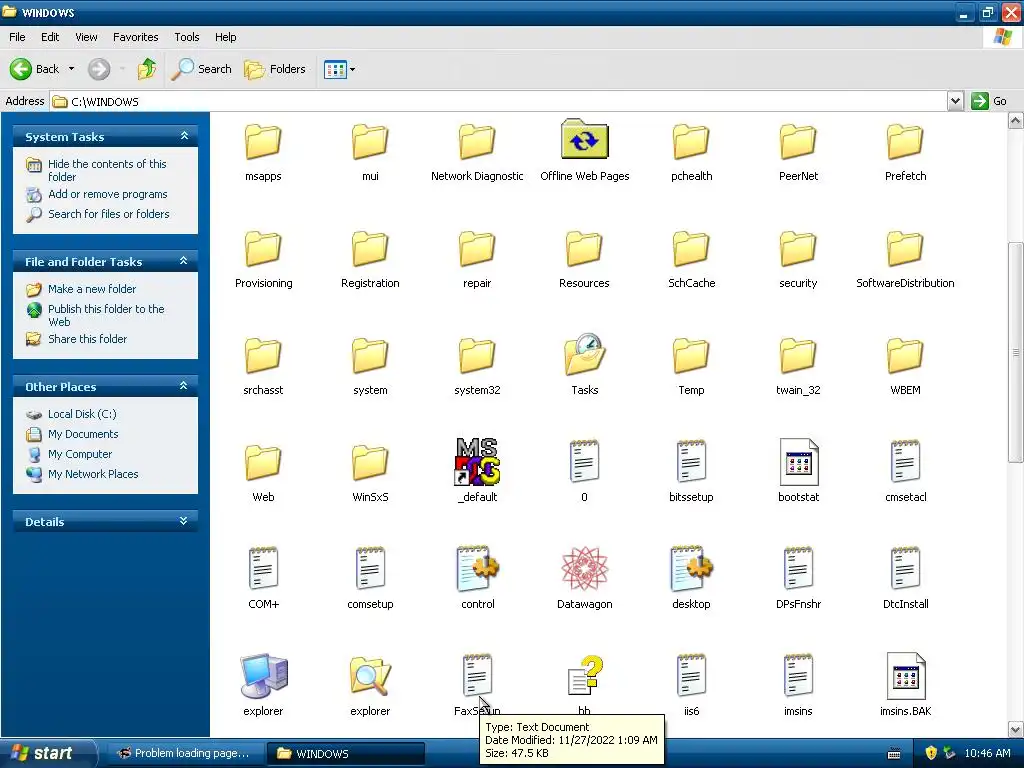Click Add or remove programs link
Screen dimensions: 1024x768
pyautogui.click(x=108, y=195)
